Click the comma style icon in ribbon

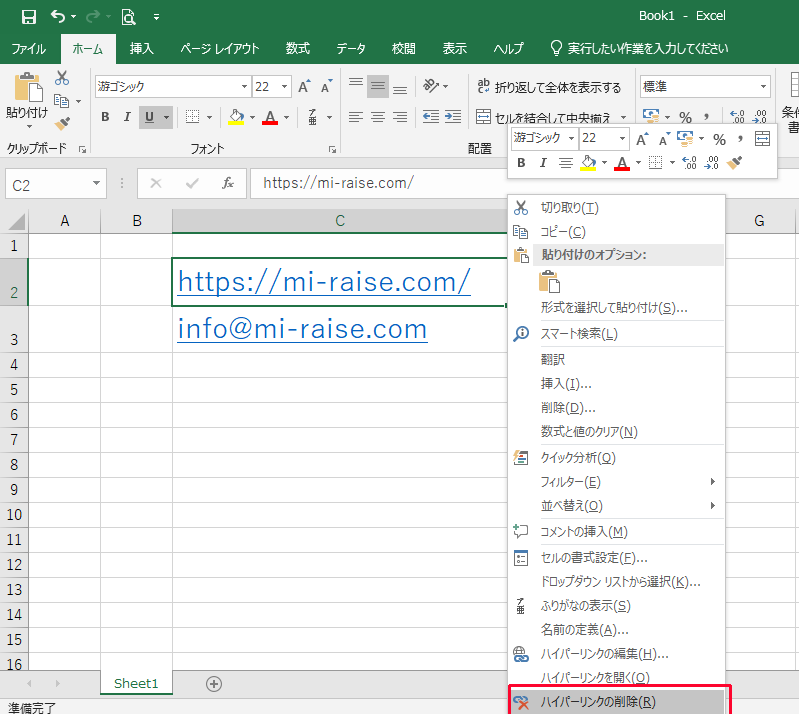(x=707, y=117)
